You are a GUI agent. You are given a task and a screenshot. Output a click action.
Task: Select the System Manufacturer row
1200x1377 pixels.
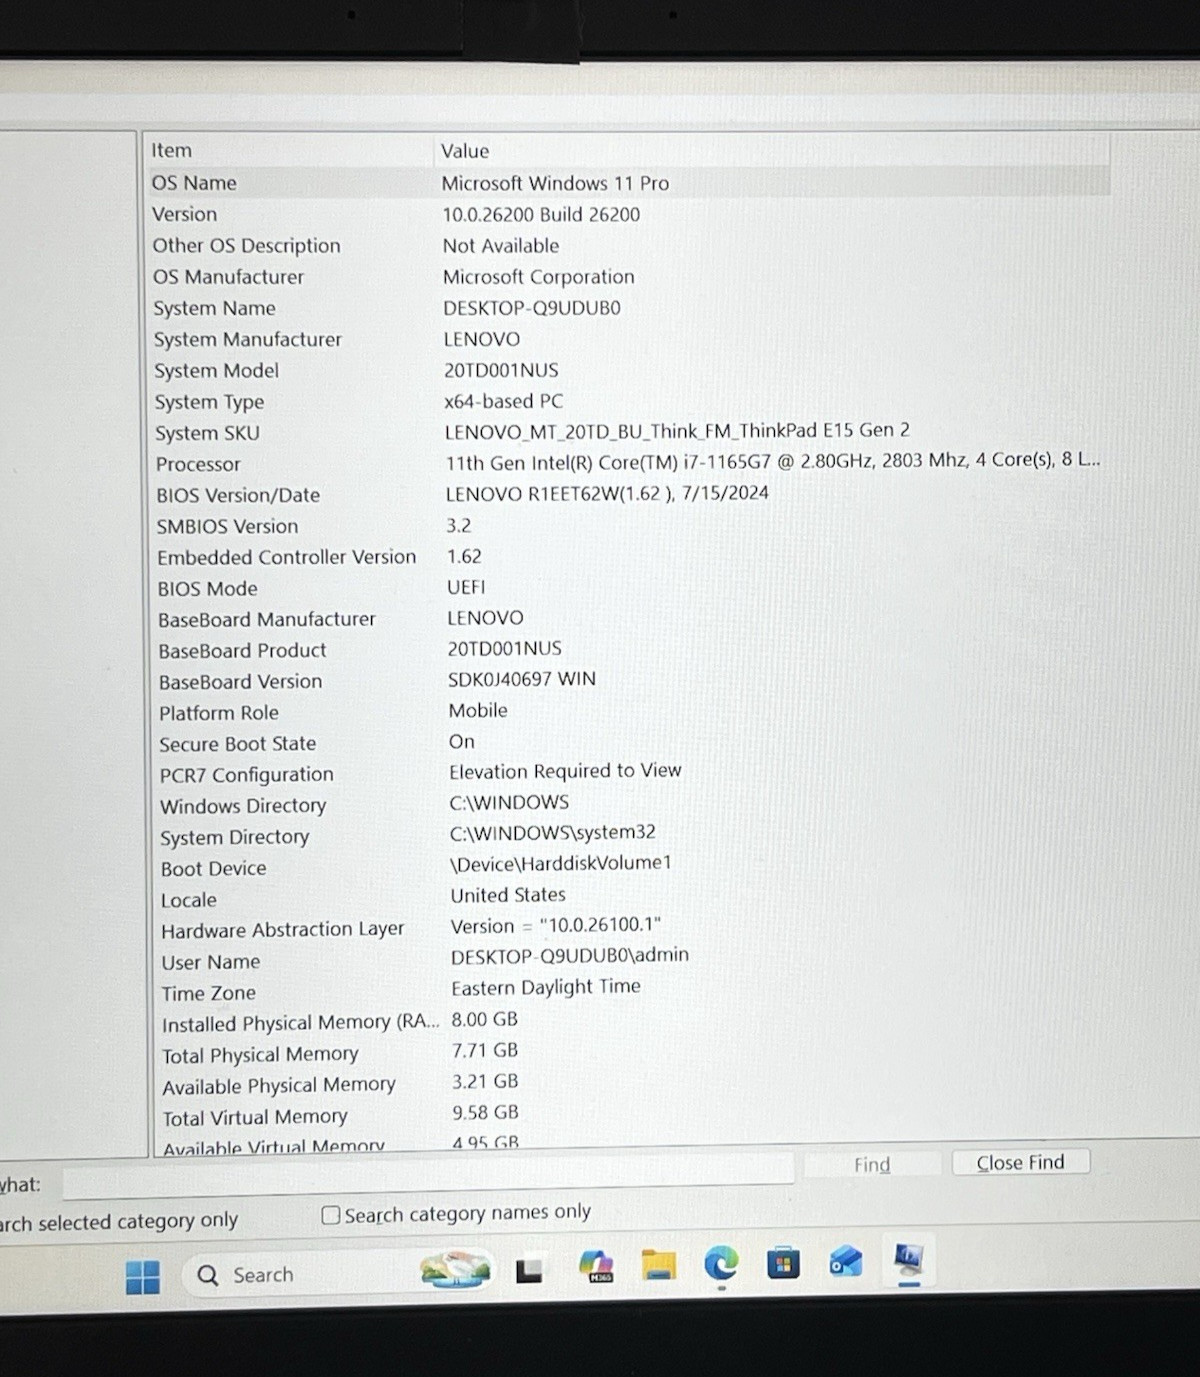628,339
